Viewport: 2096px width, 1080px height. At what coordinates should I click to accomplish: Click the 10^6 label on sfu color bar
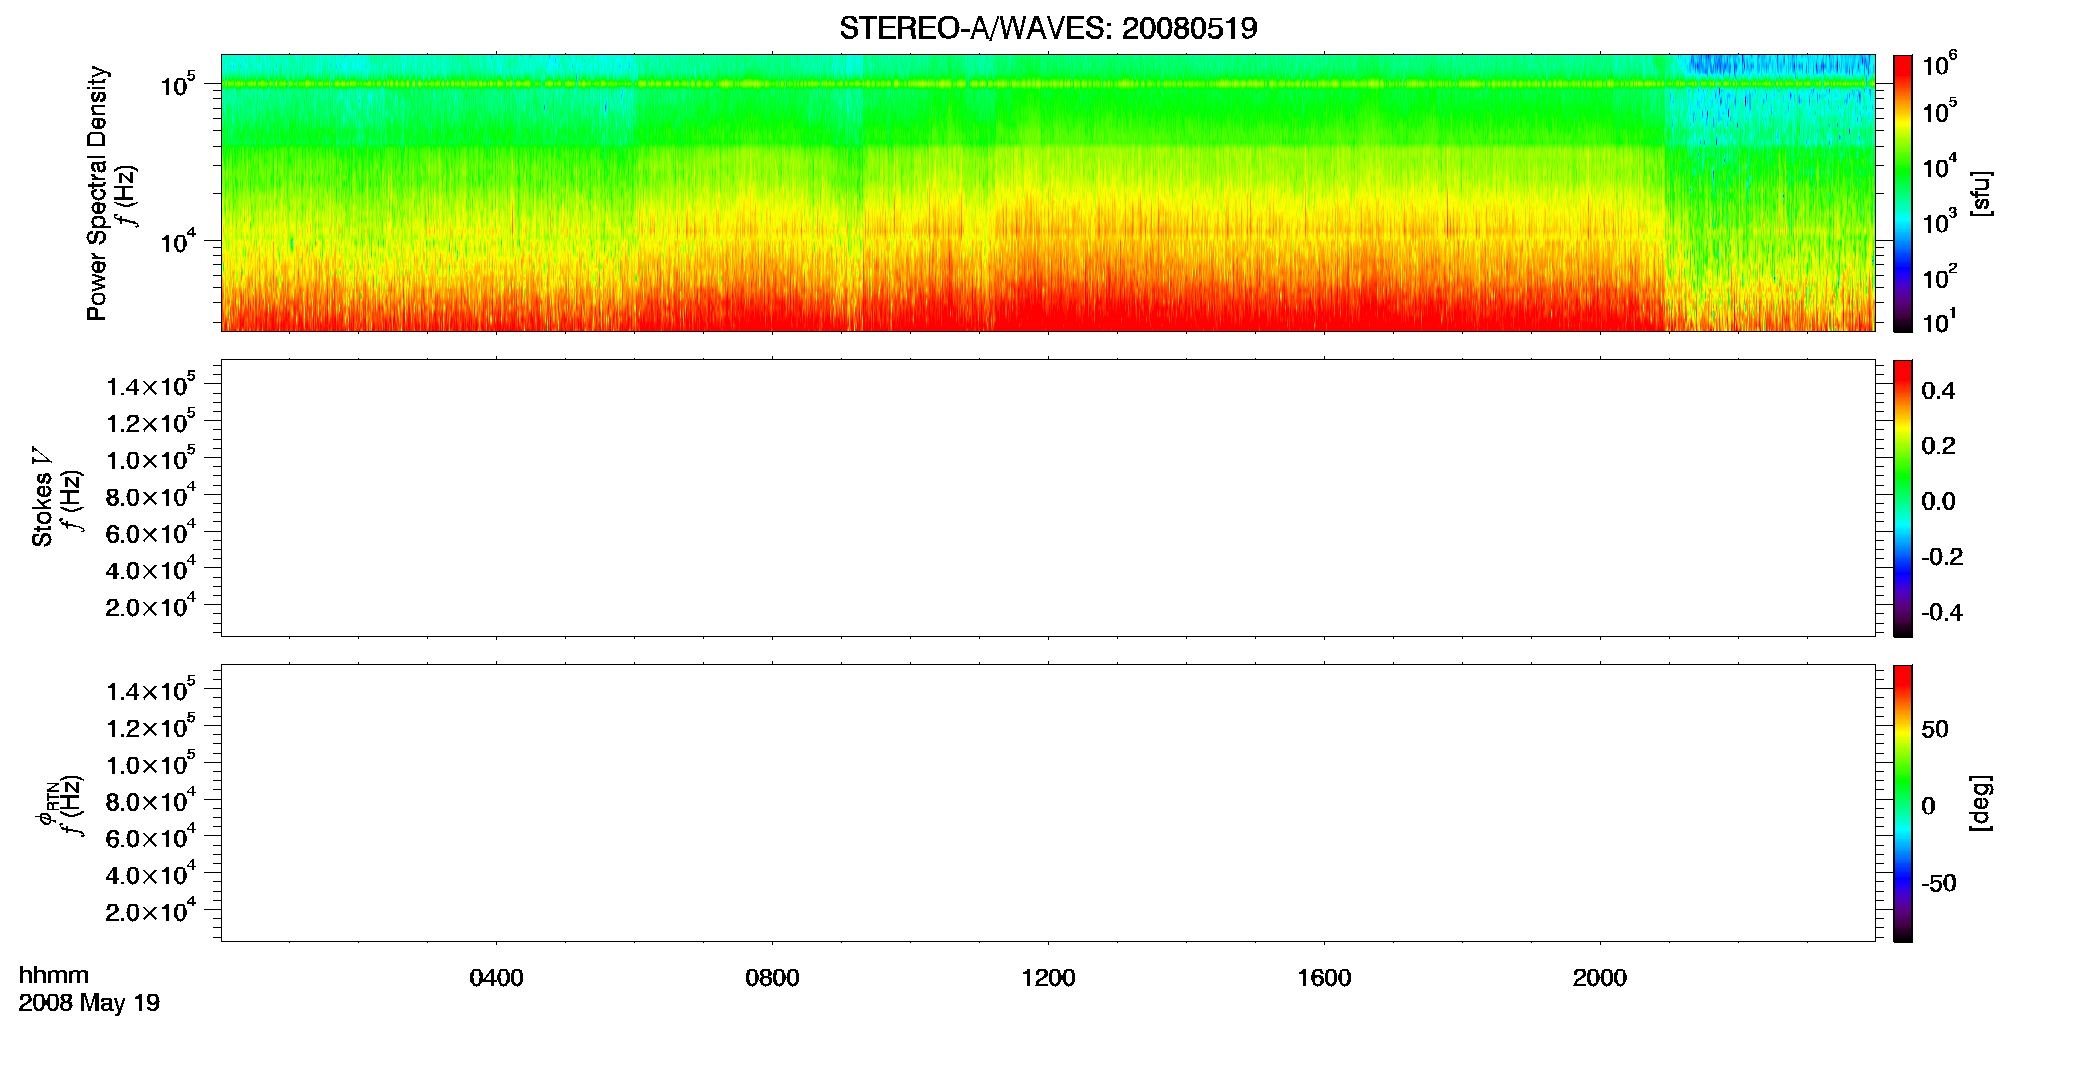(1940, 64)
